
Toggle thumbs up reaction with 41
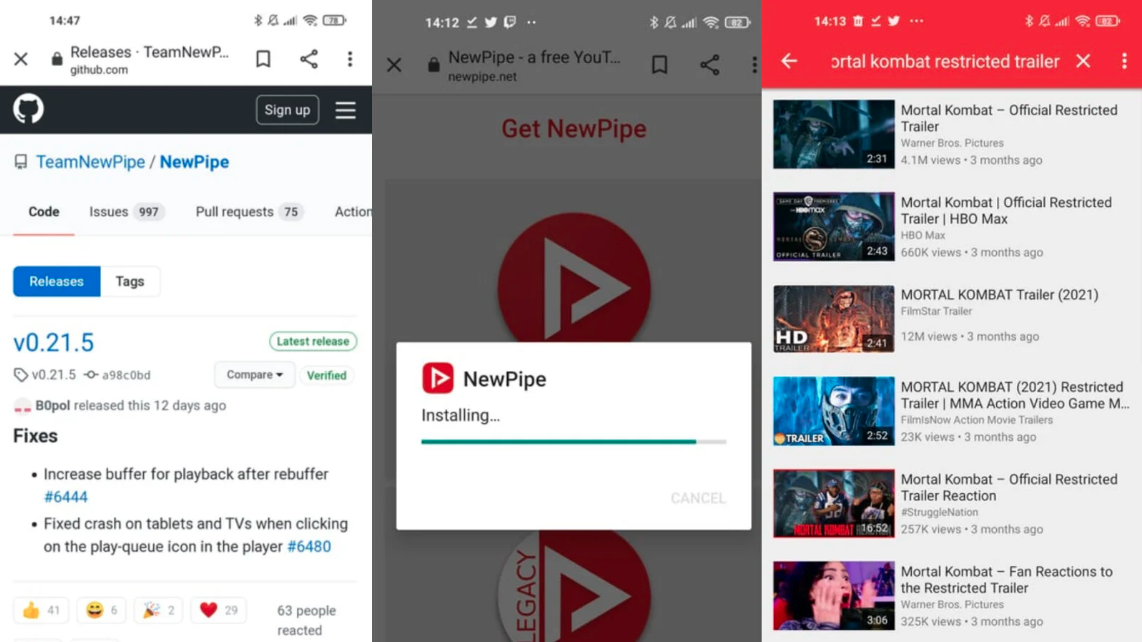point(41,610)
